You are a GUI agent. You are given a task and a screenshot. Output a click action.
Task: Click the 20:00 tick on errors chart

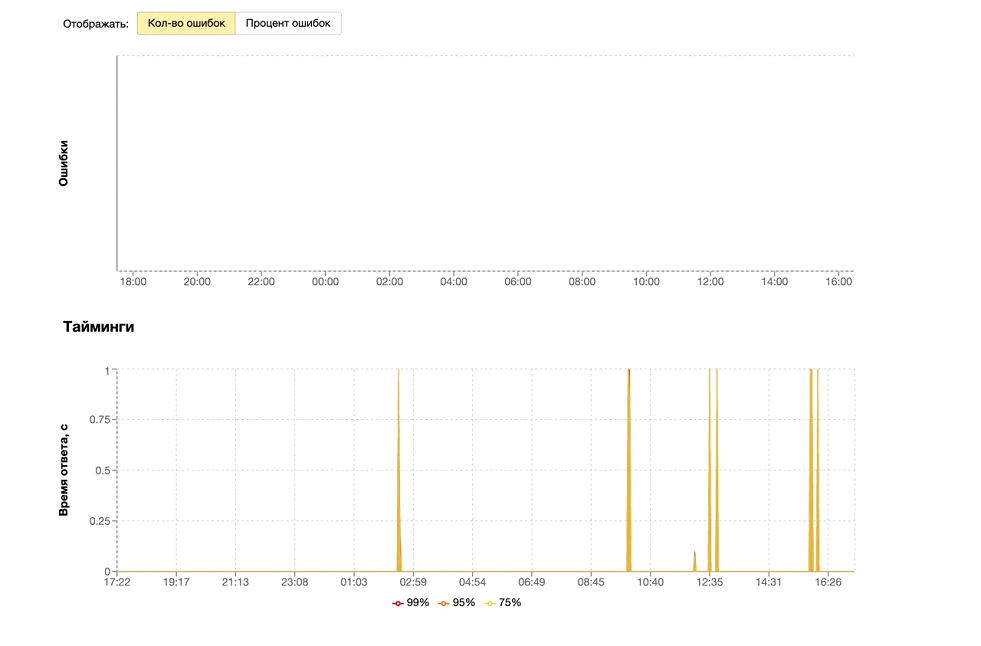pos(196,281)
